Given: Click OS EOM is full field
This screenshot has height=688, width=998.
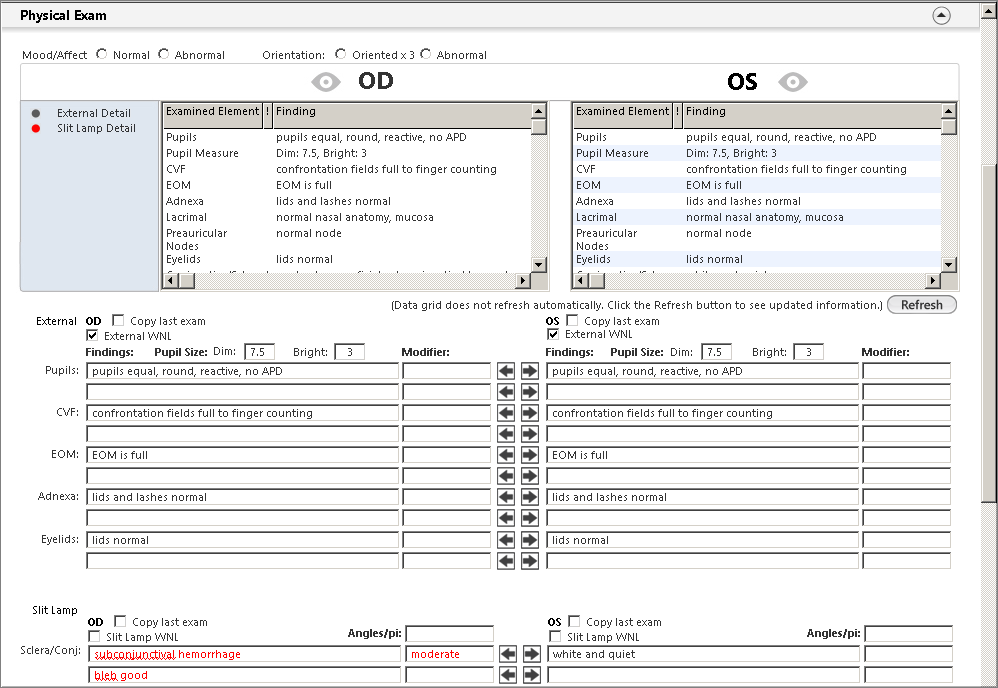Looking at the screenshot, I should [703, 455].
